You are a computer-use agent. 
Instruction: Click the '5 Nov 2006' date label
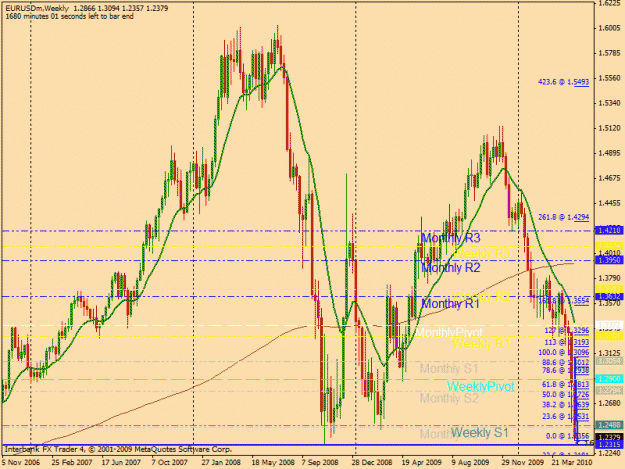click(21, 463)
